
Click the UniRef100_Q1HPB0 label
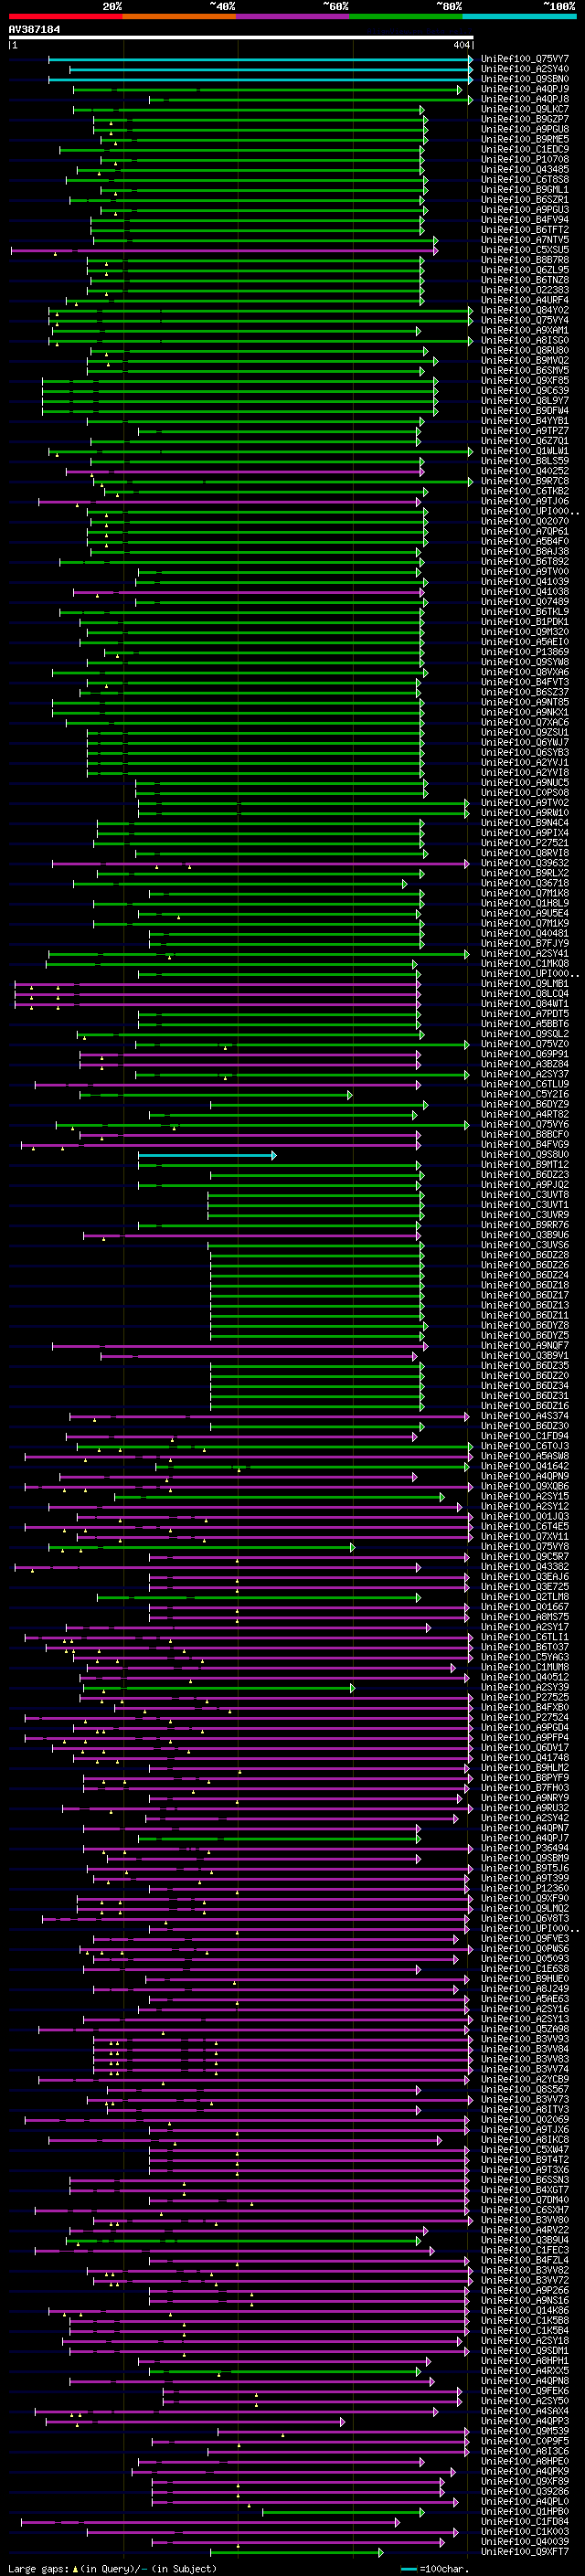(x=524, y=2512)
